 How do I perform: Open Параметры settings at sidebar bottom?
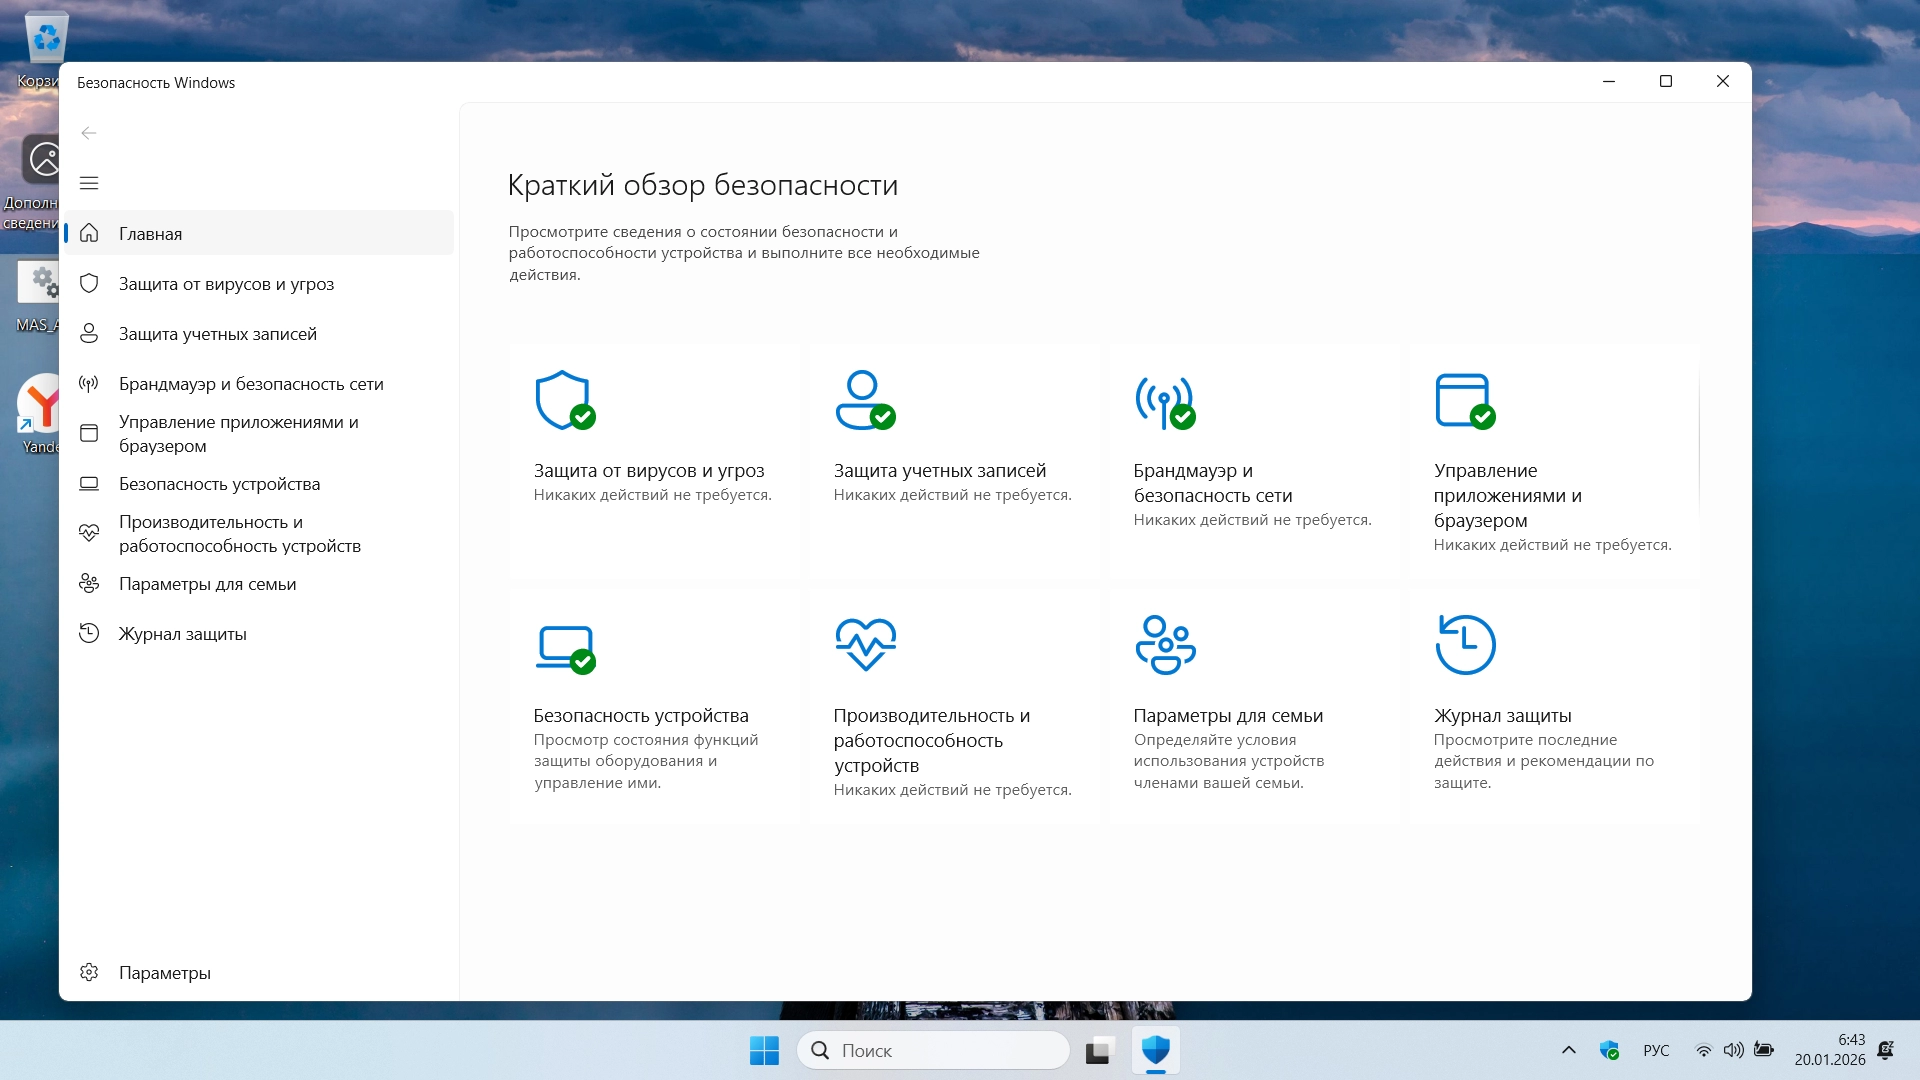tap(164, 973)
